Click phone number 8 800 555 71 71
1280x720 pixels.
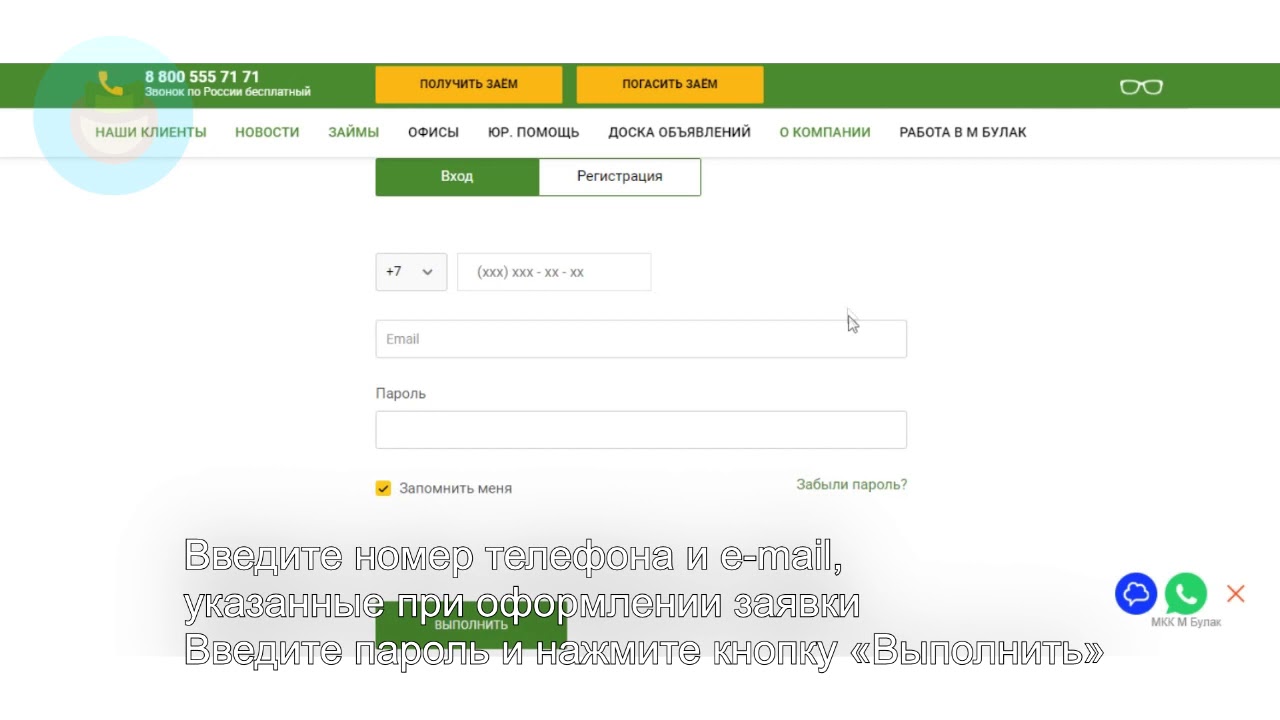(x=202, y=77)
